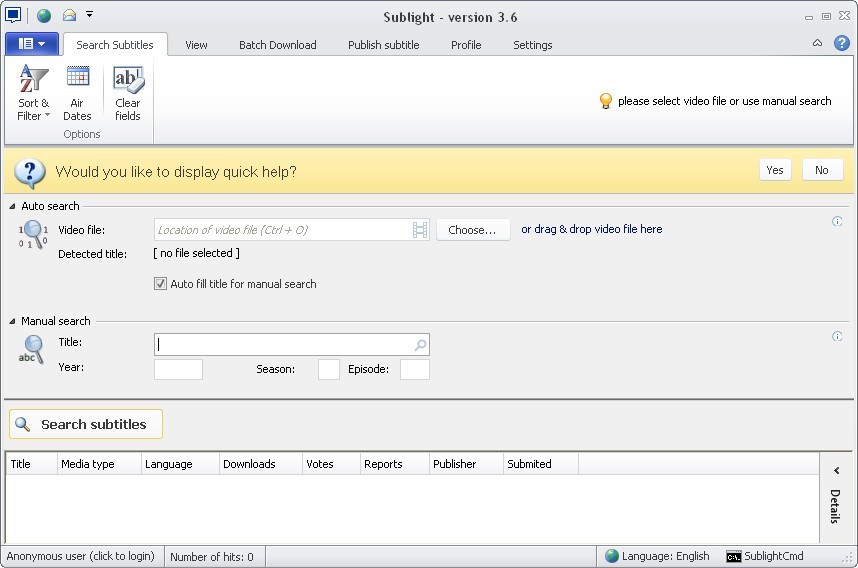Sort results by Publisher column
The height and width of the screenshot is (568, 858).
pyautogui.click(x=466, y=464)
